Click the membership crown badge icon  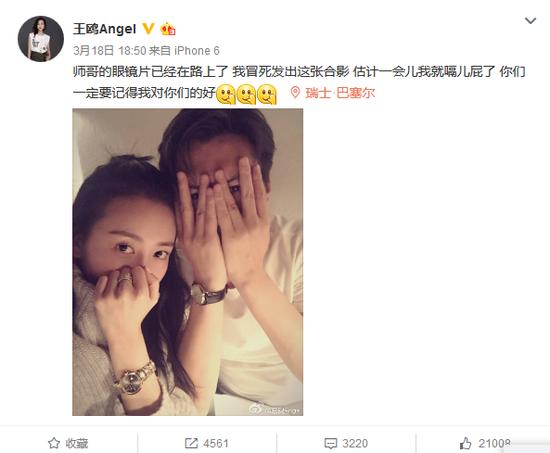(168, 29)
